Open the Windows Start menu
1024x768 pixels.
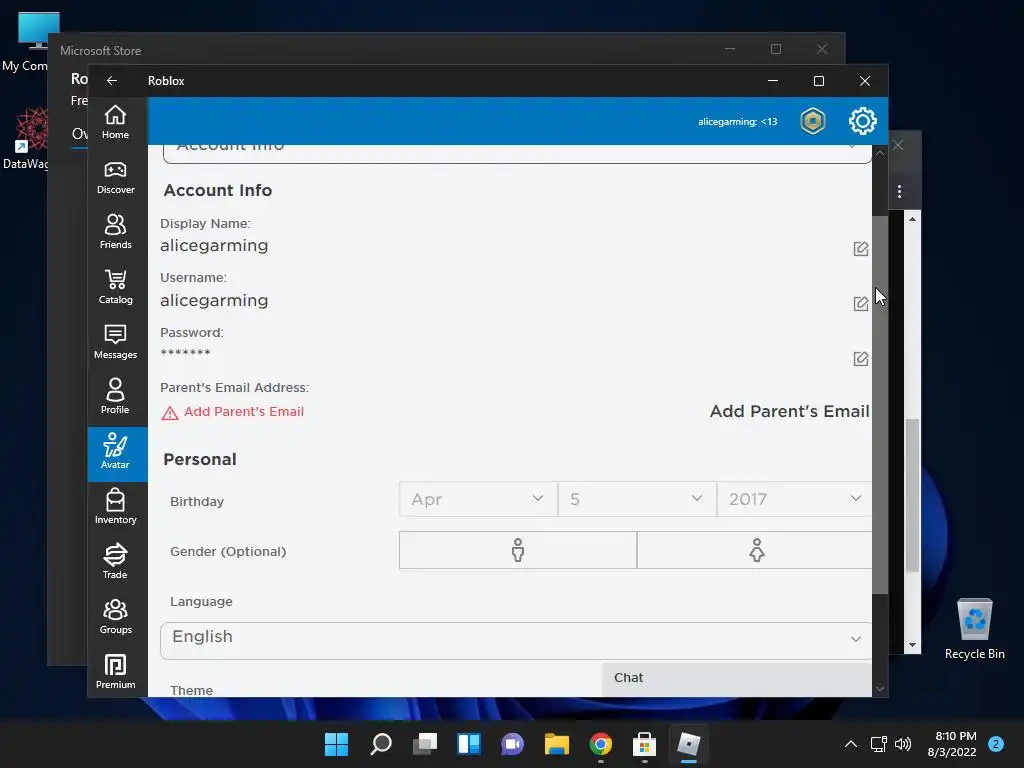pyautogui.click(x=336, y=744)
